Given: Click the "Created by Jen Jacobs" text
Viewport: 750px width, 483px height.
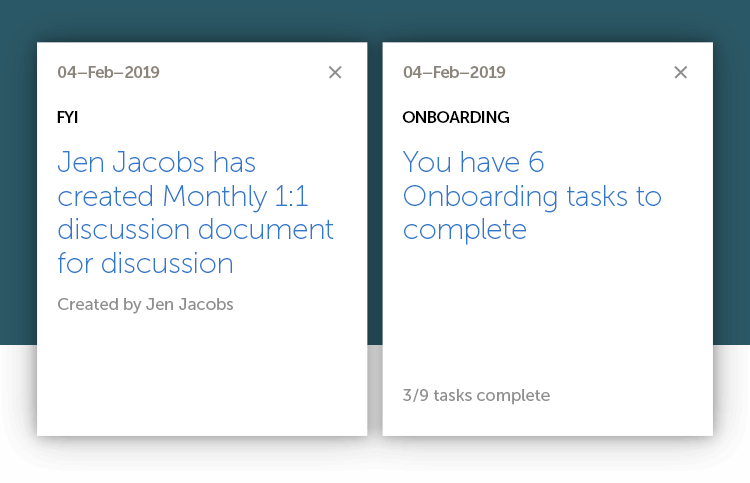Looking at the screenshot, I should (x=145, y=304).
